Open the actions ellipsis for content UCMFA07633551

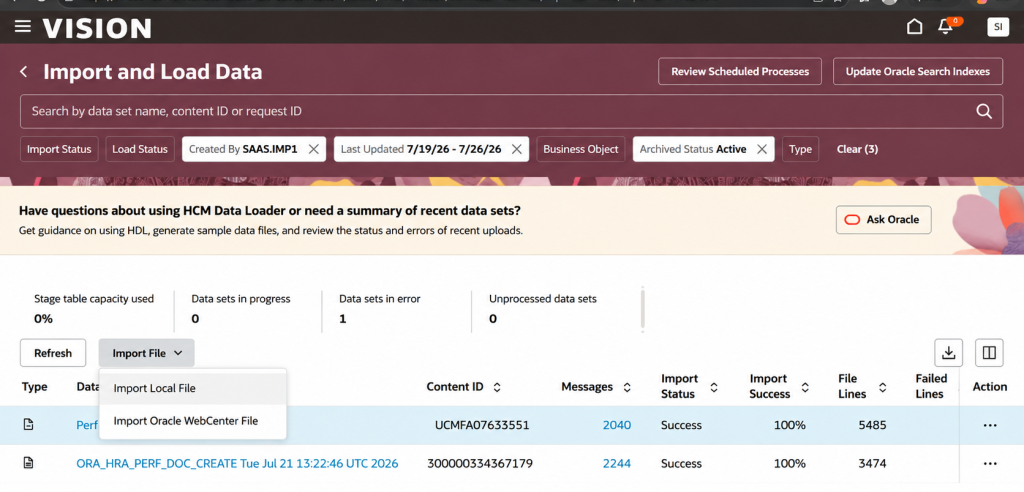tap(989, 425)
